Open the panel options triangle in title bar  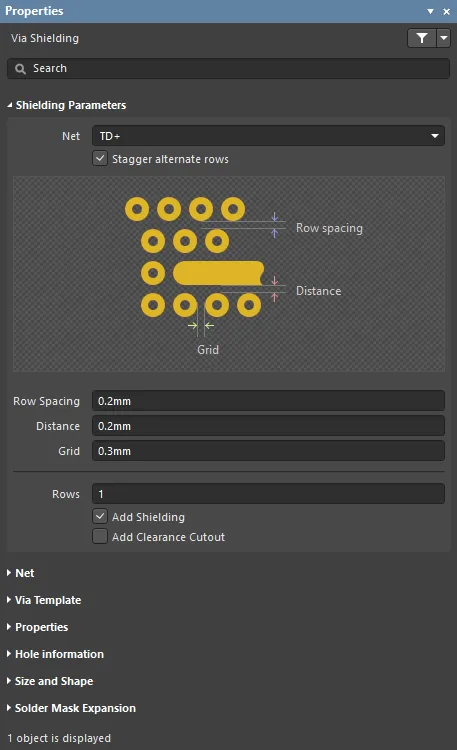click(x=430, y=11)
